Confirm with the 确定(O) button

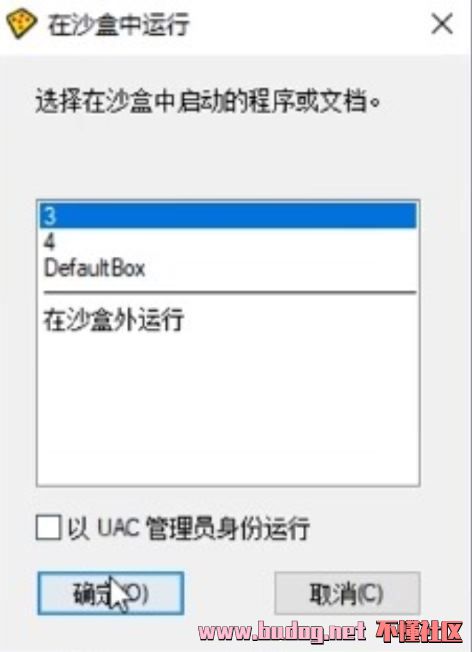click(x=111, y=593)
